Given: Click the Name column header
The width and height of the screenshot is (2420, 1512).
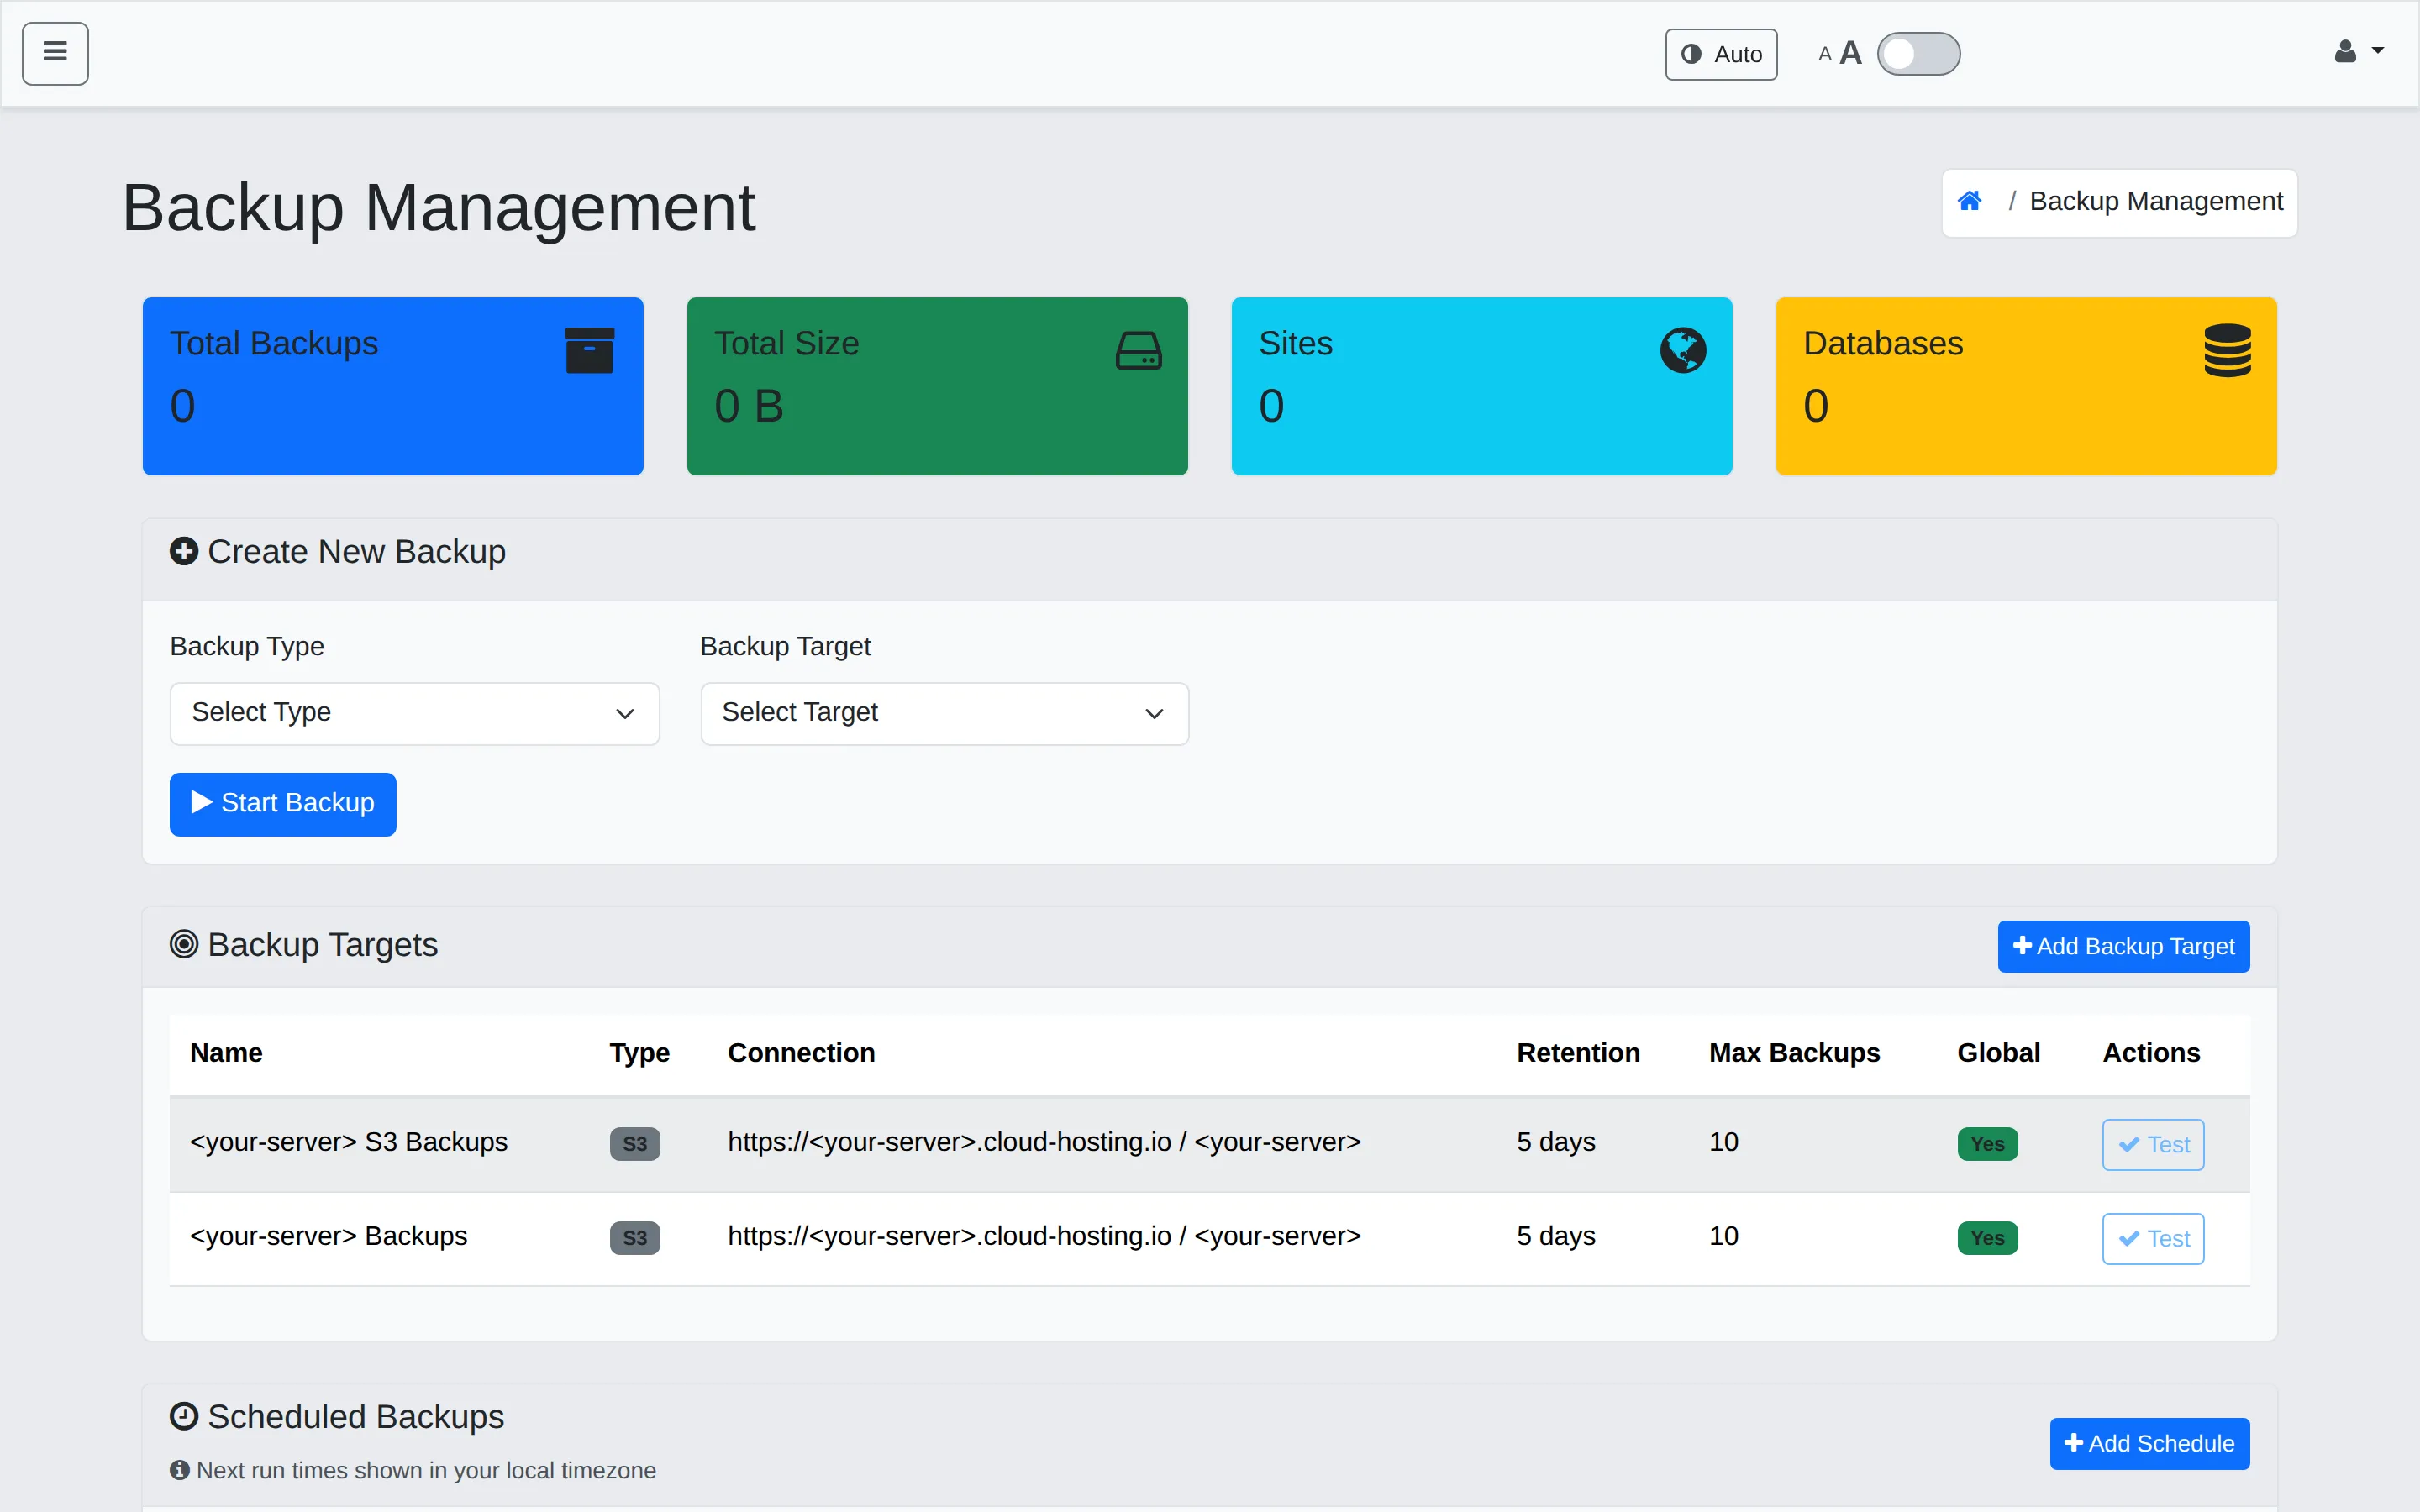Looking at the screenshot, I should pos(226,1053).
